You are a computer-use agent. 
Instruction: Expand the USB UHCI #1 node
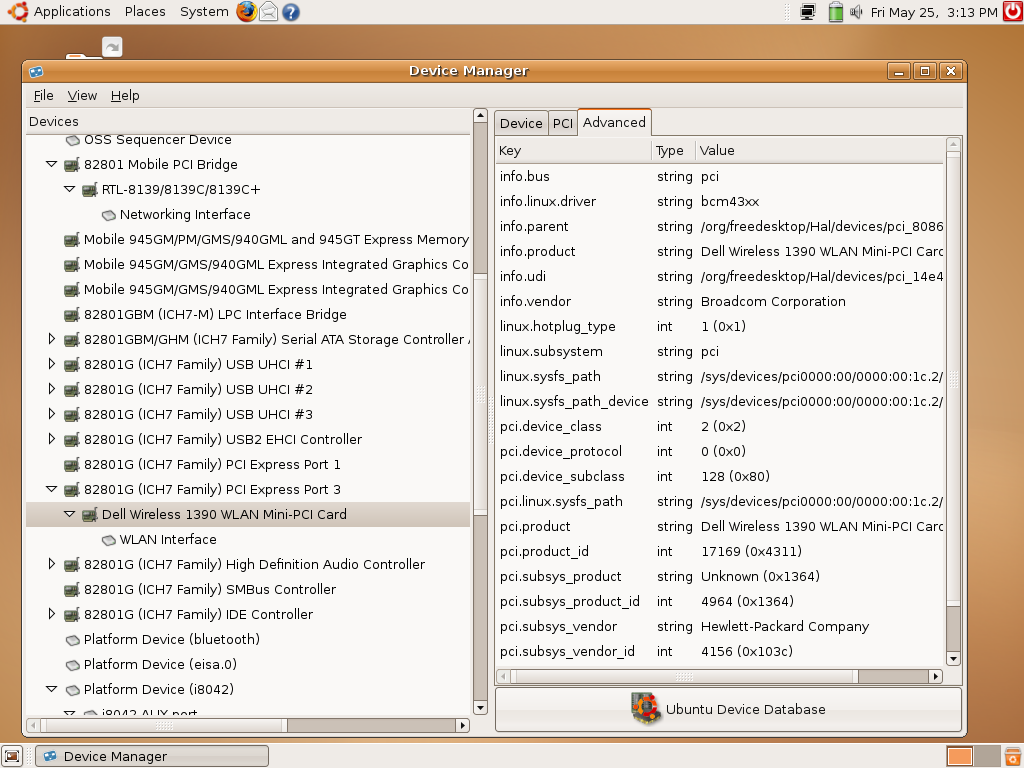[x=52, y=364]
